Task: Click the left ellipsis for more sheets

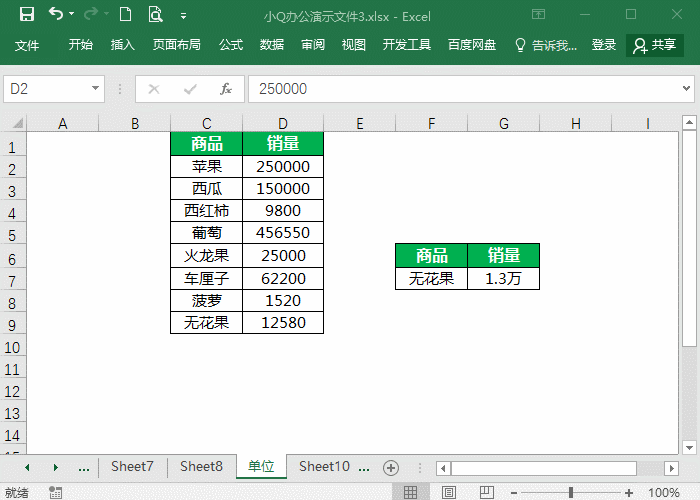Action: 83,467
